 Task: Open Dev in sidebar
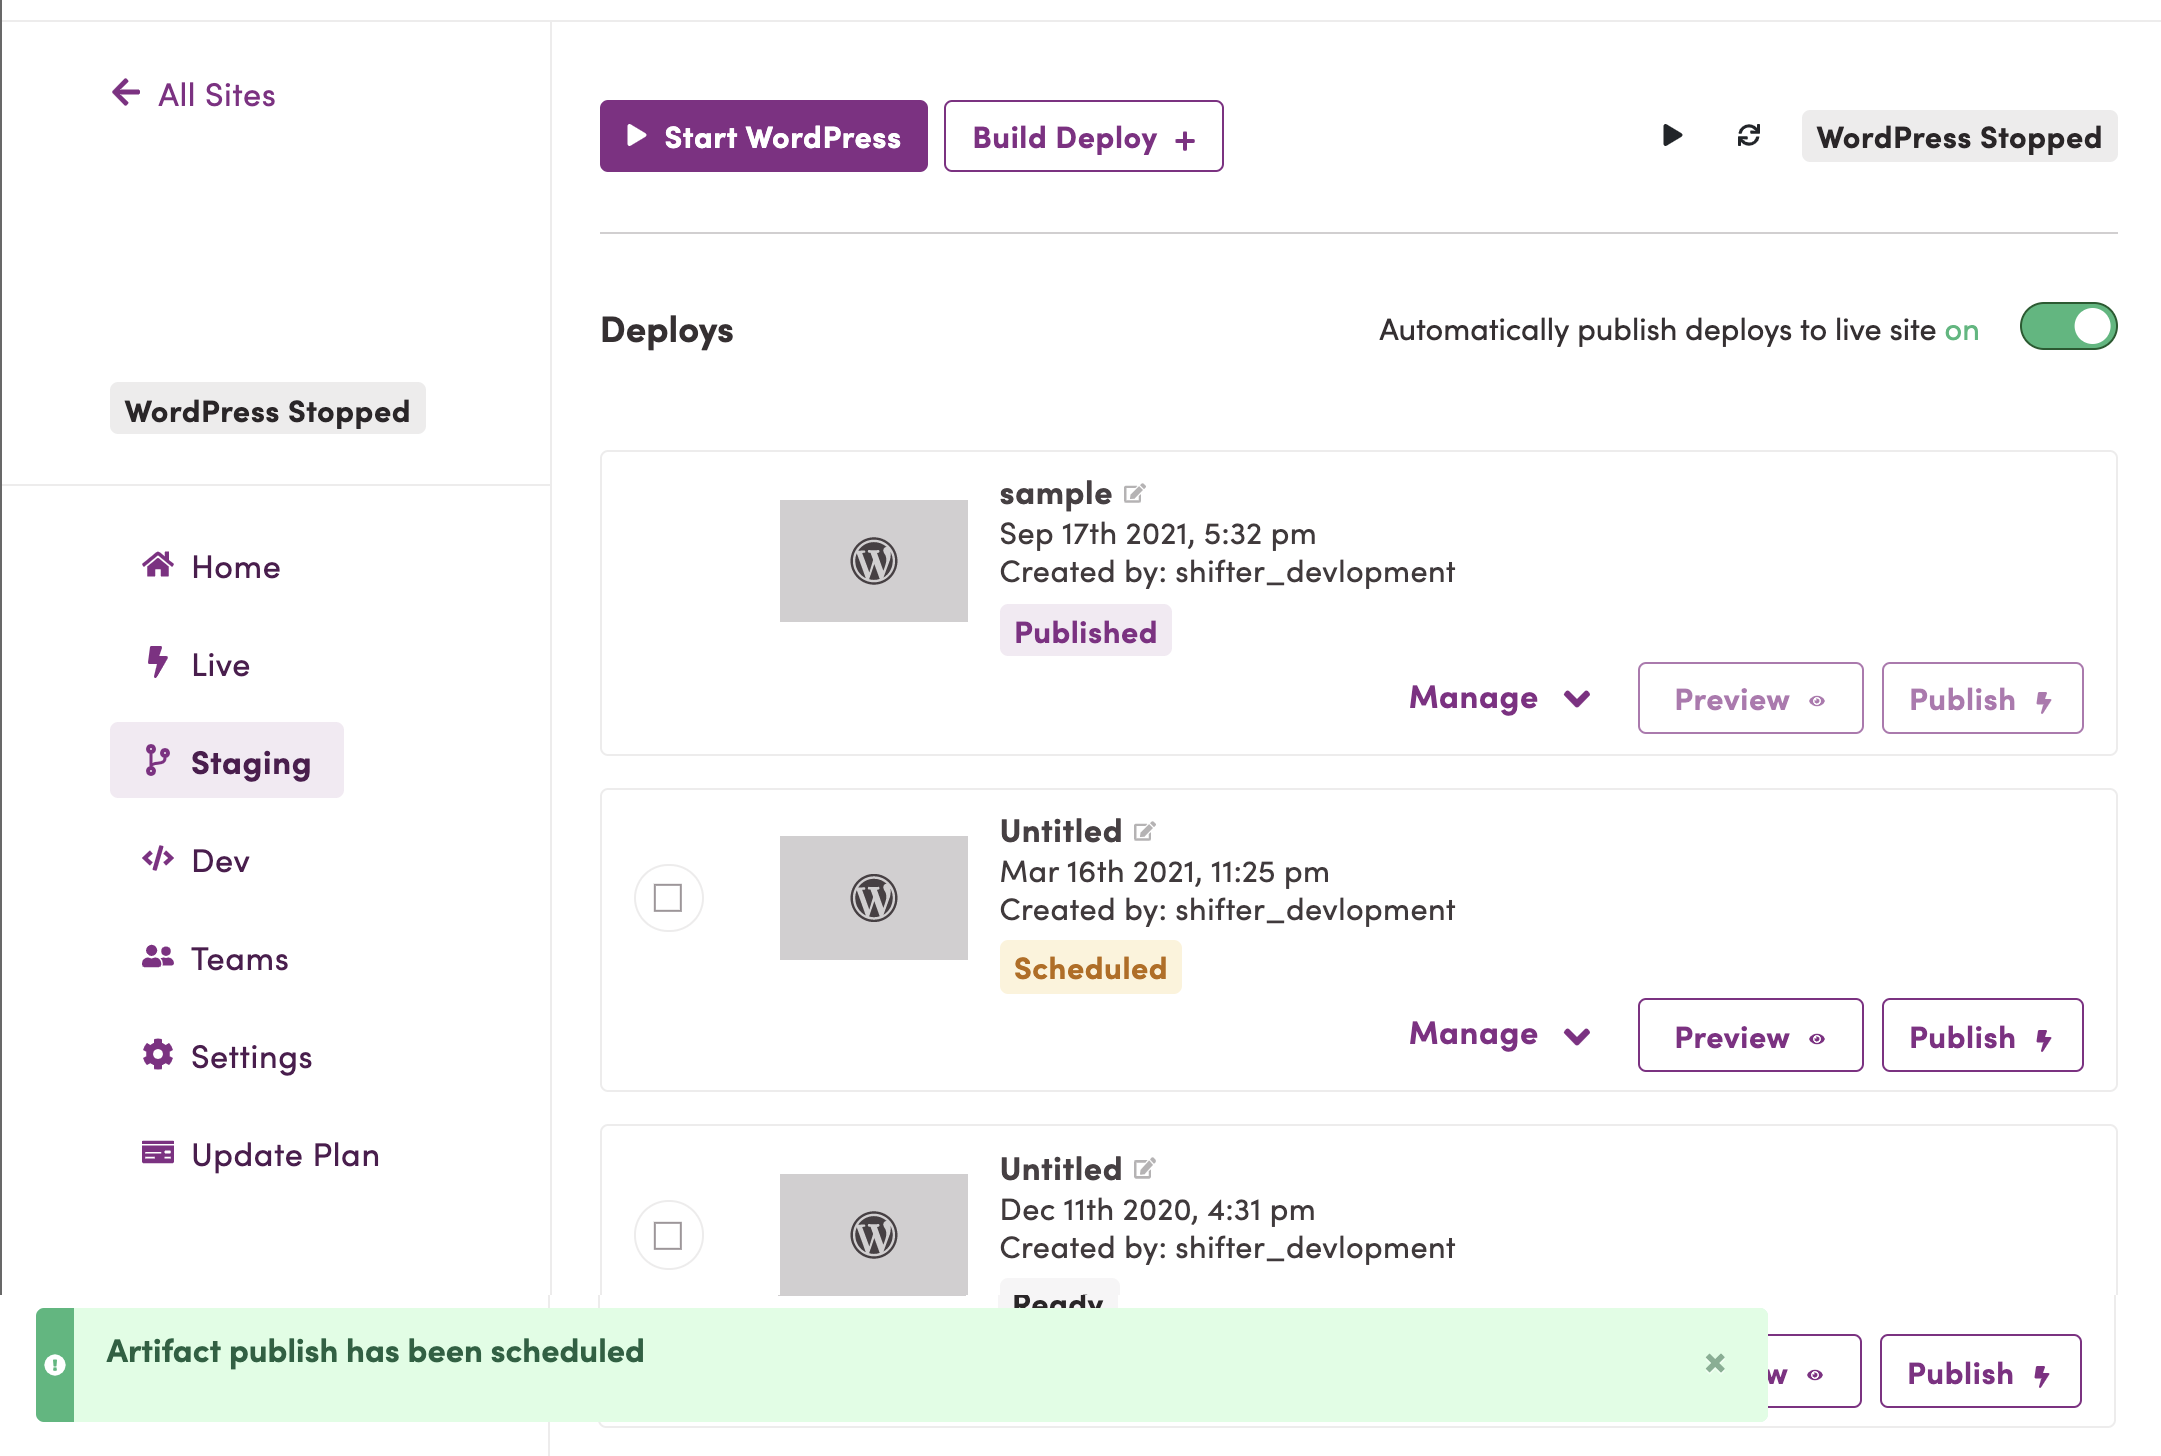(x=196, y=860)
